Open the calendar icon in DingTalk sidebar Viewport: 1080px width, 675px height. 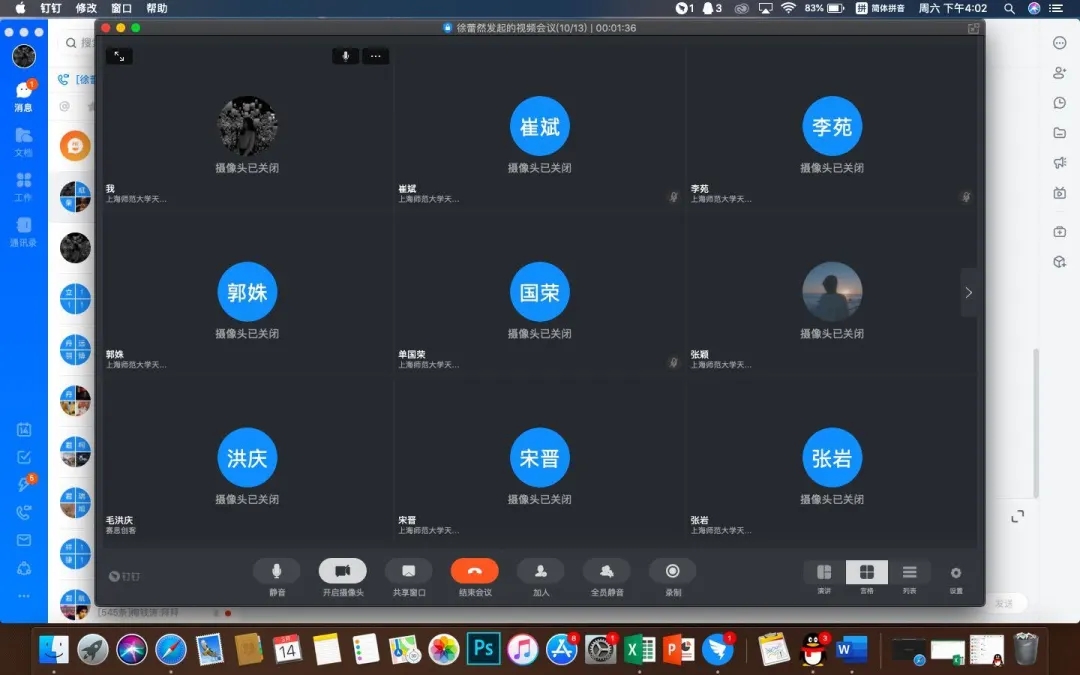point(23,430)
